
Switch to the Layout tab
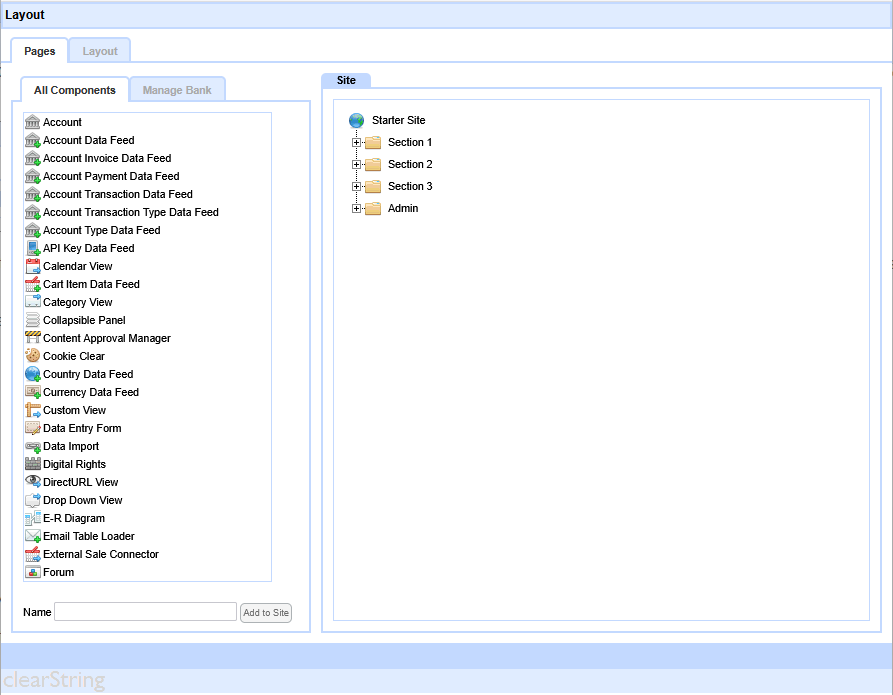[x=100, y=51]
